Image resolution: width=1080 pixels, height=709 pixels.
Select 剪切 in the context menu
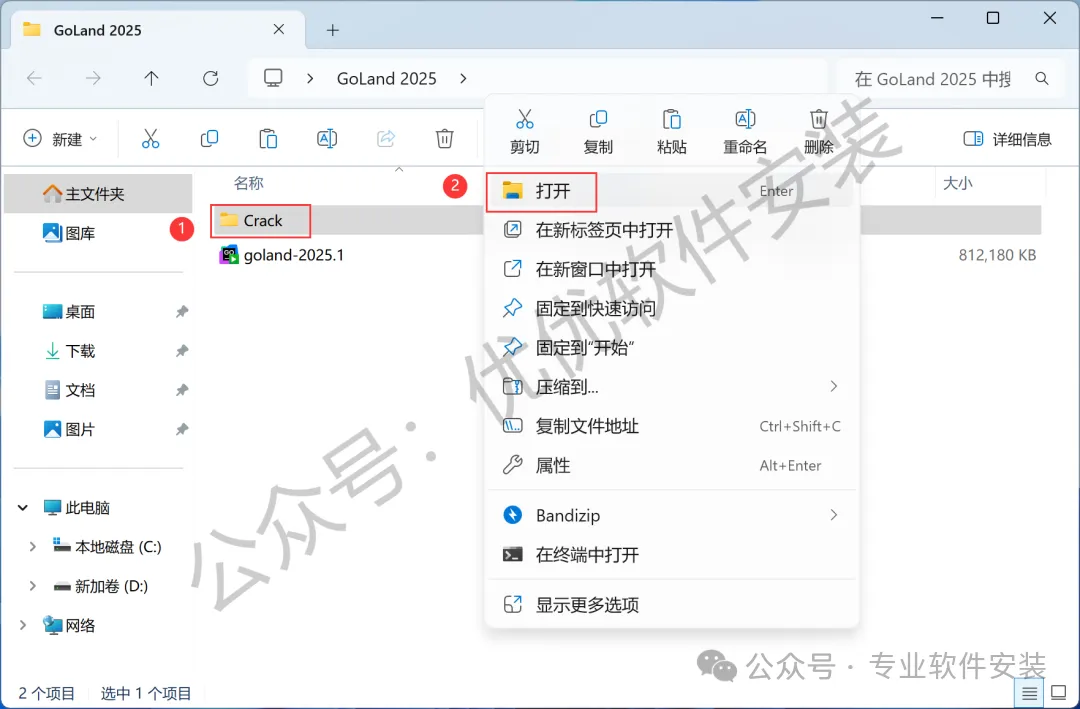(x=525, y=131)
